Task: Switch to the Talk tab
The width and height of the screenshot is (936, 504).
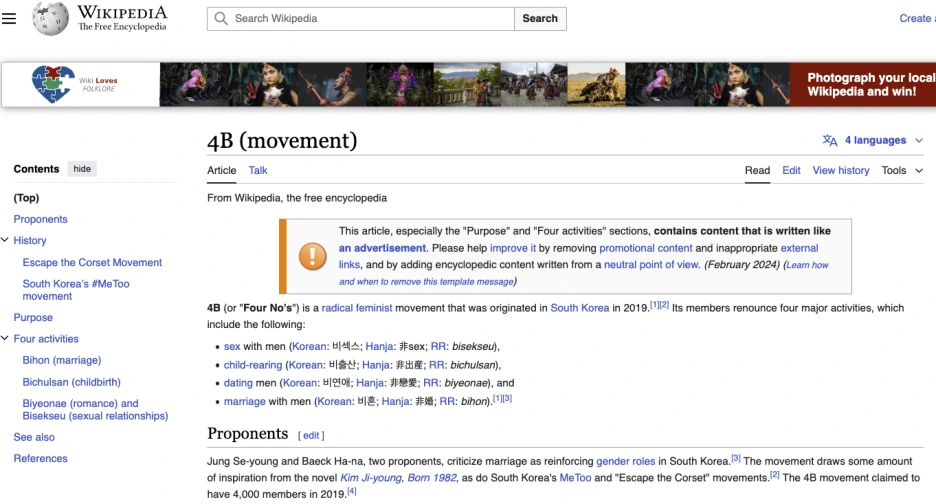Action: 258,170
